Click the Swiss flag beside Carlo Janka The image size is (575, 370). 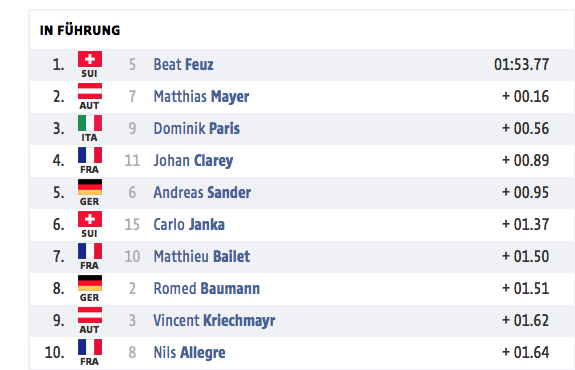pyautogui.click(x=90, y=219)
